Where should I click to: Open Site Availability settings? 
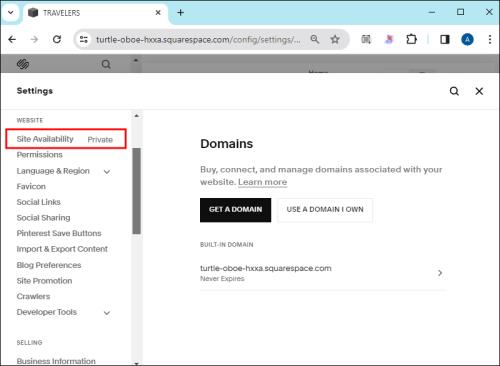point(66,139)
